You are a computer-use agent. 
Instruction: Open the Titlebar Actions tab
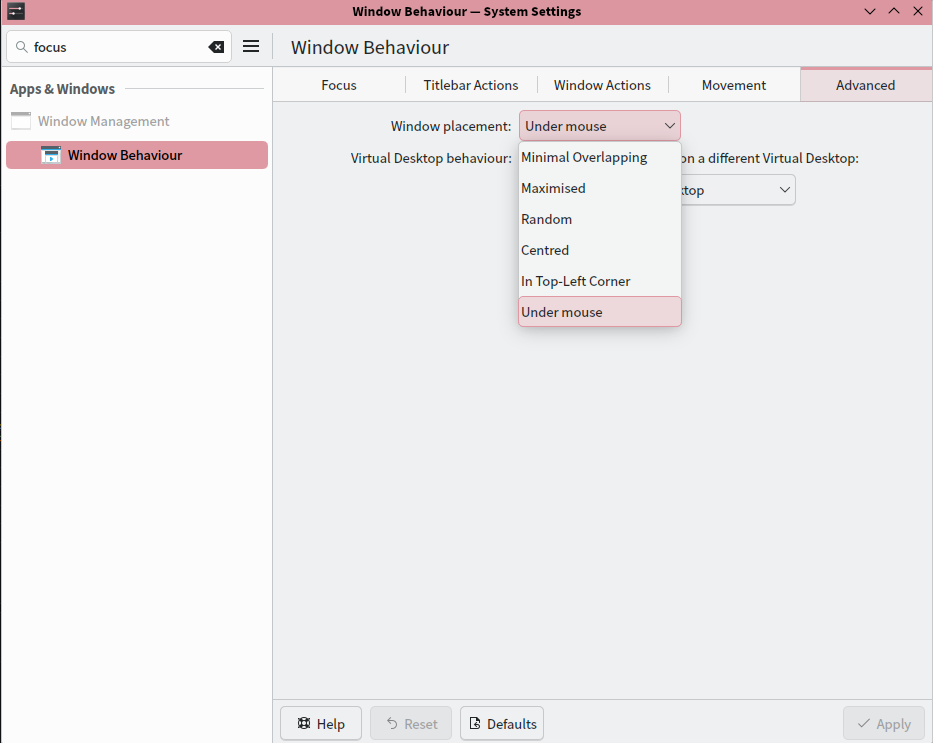pyautogui.click(x=471, y=85)
